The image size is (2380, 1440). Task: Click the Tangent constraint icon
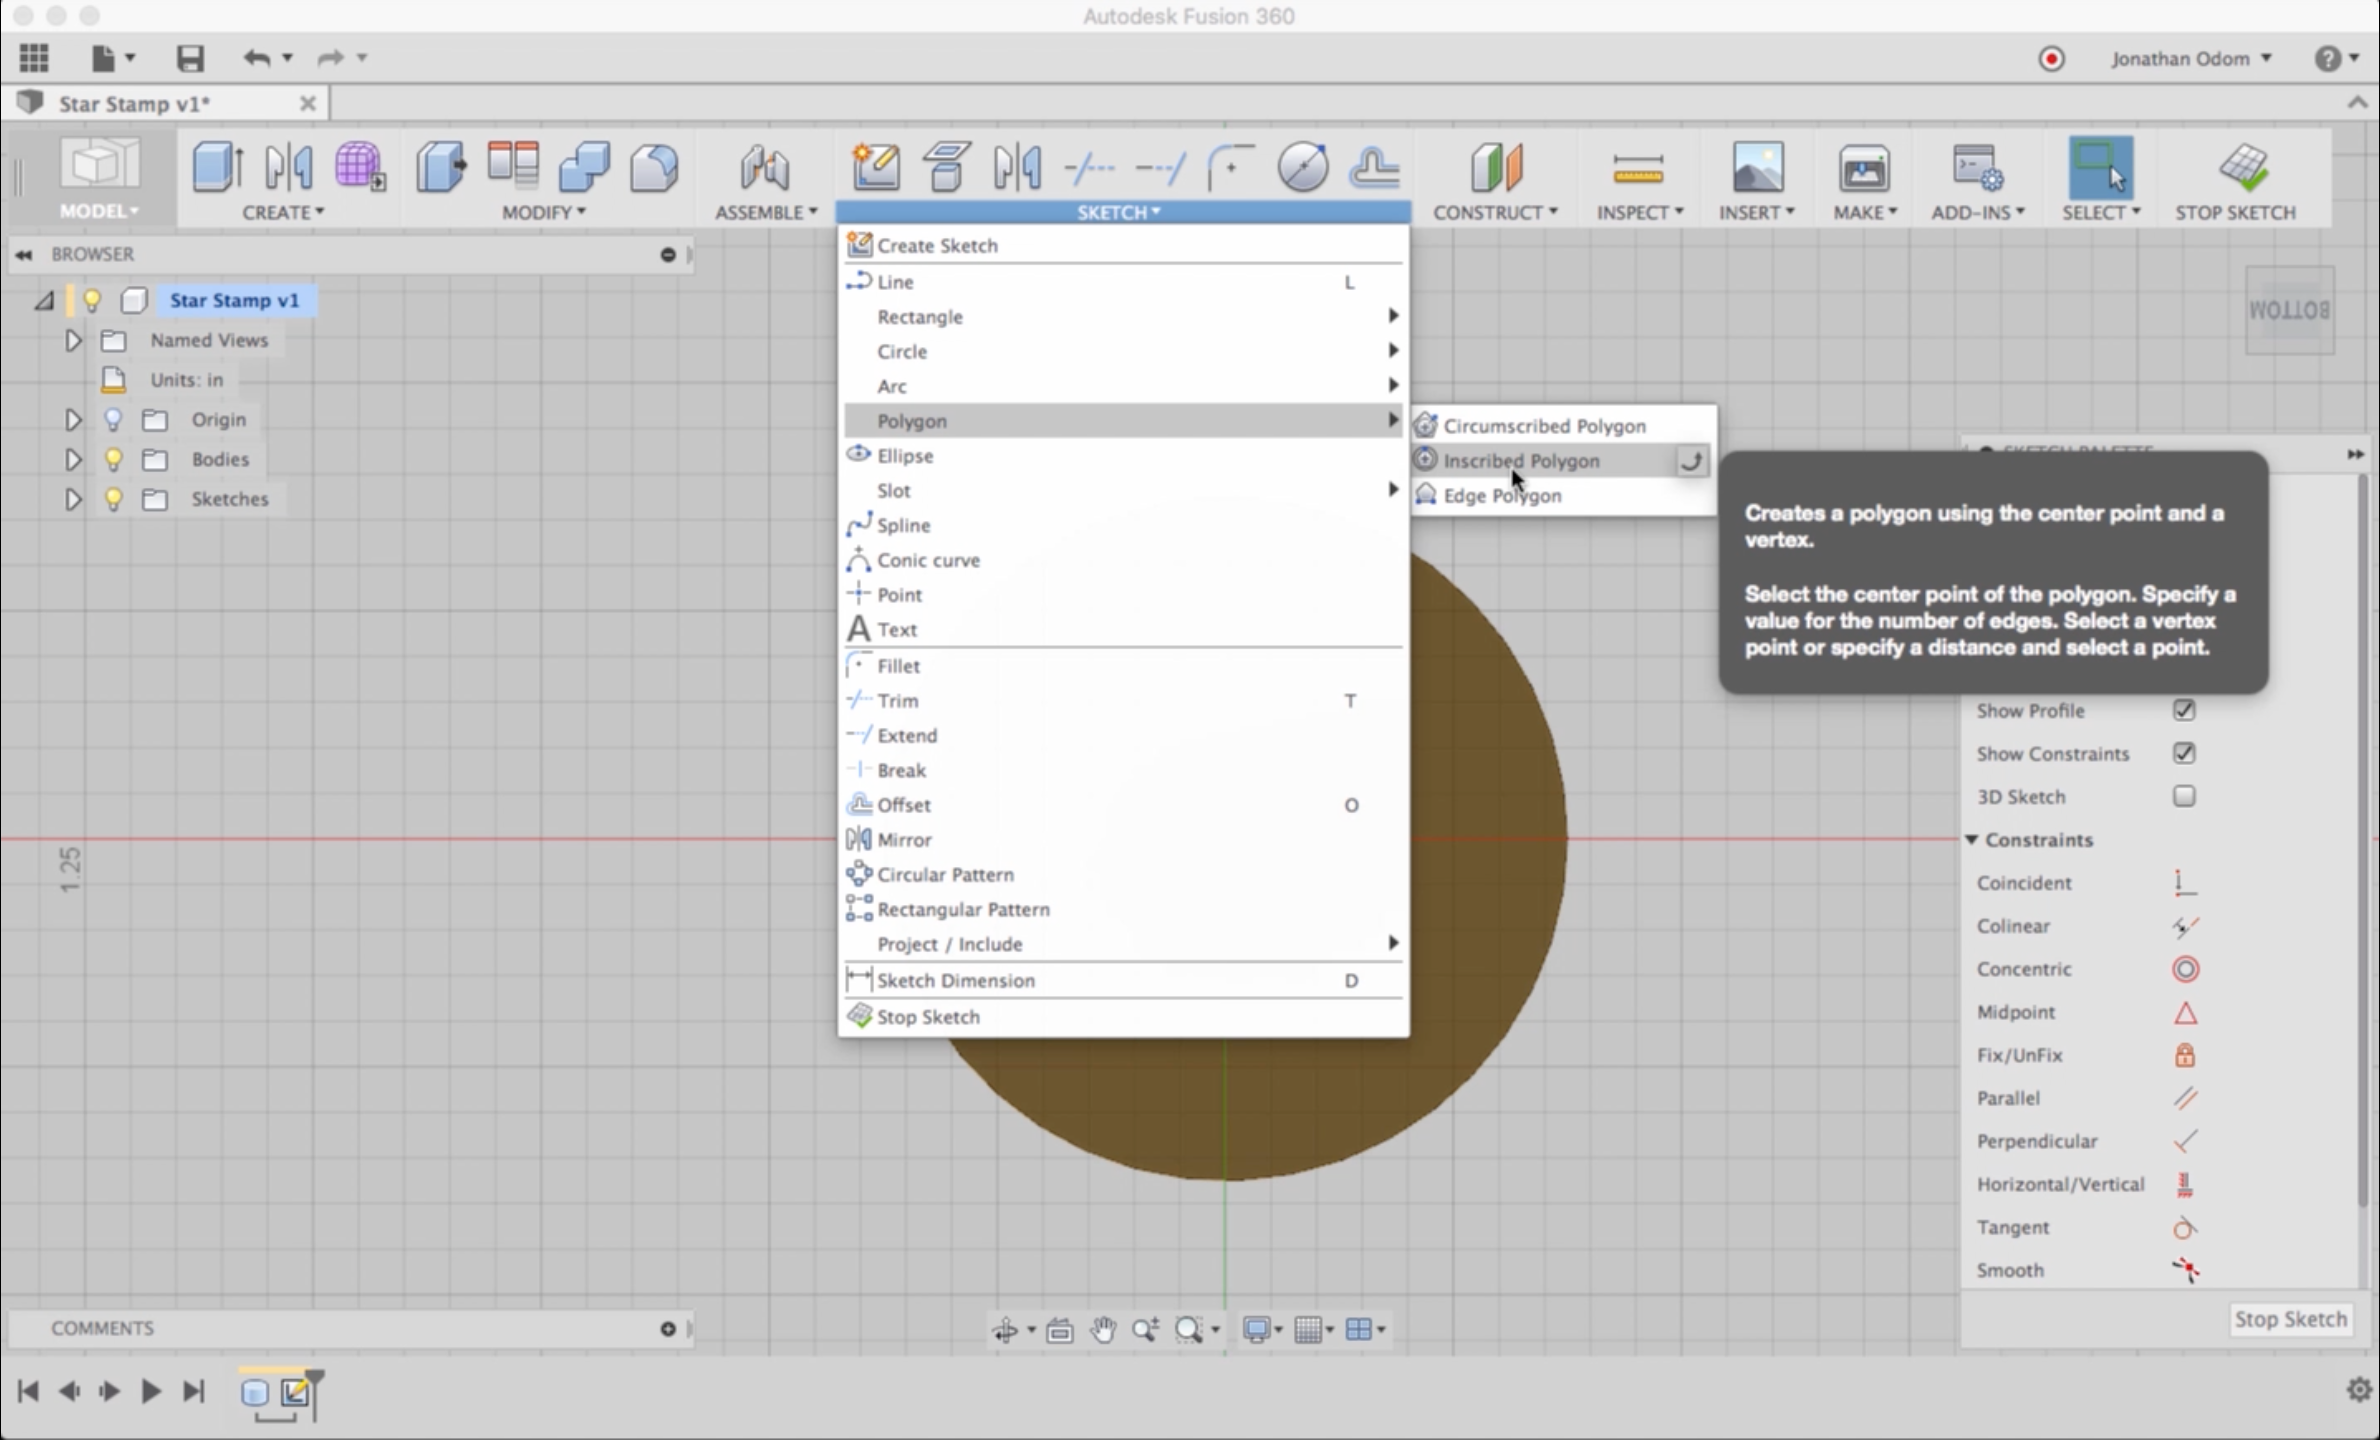point(2185,1228)
